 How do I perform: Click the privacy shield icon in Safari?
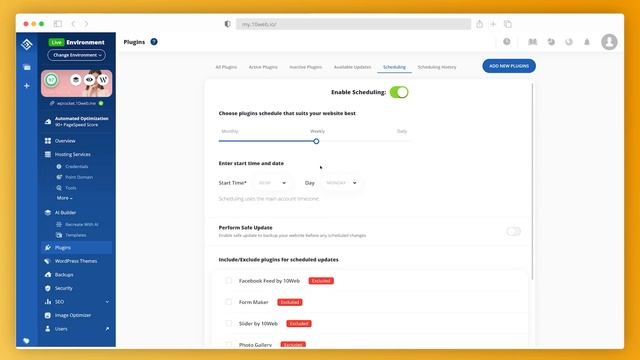pyautogui.click(x=228, y=24)
